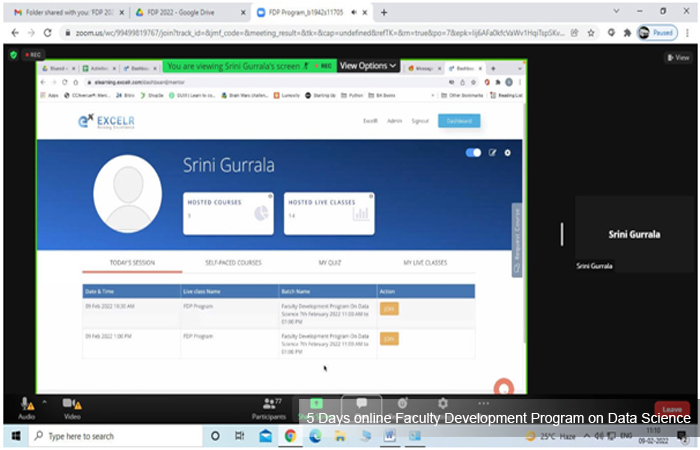
Task: Bookmark this page with the star
Action: pos(591,33)
